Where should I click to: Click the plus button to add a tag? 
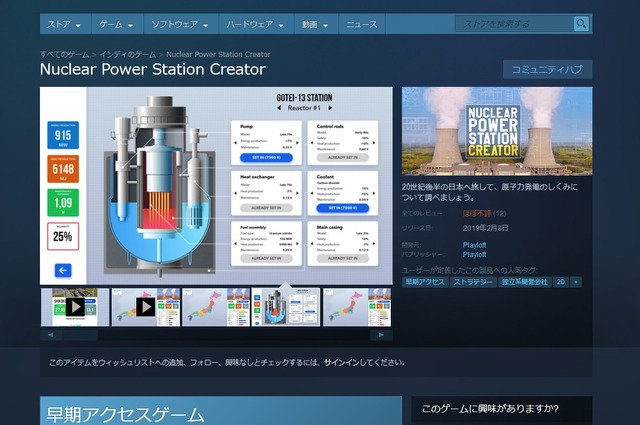(576, 282)
